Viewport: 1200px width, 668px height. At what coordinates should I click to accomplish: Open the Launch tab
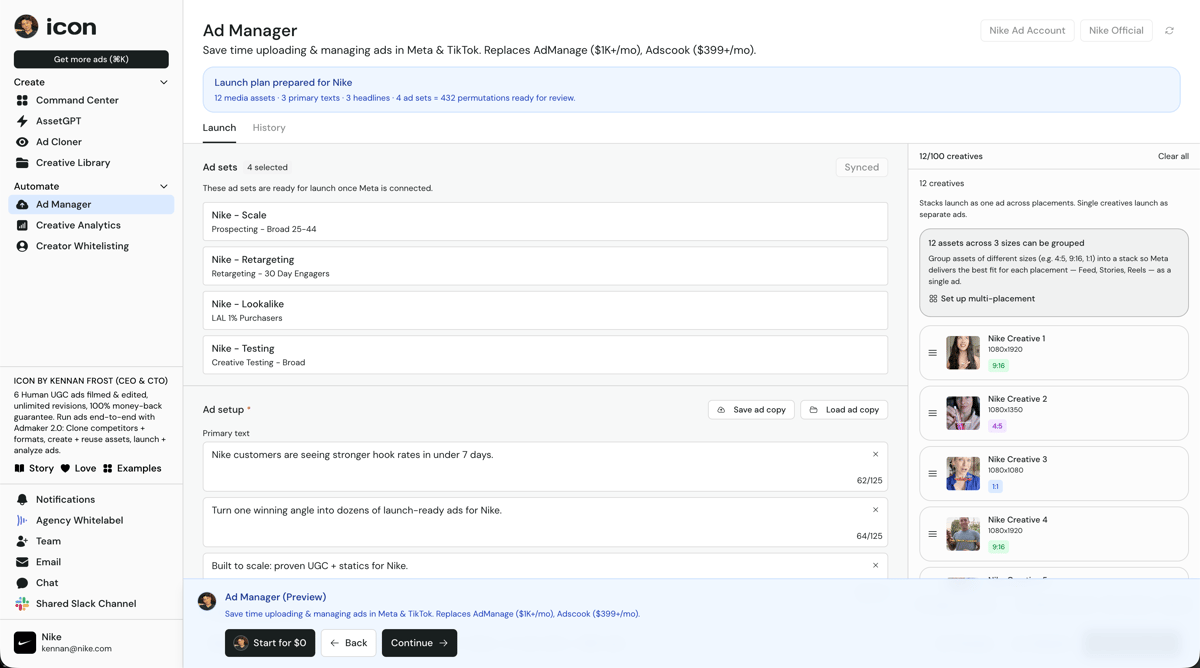click(219, 128)
